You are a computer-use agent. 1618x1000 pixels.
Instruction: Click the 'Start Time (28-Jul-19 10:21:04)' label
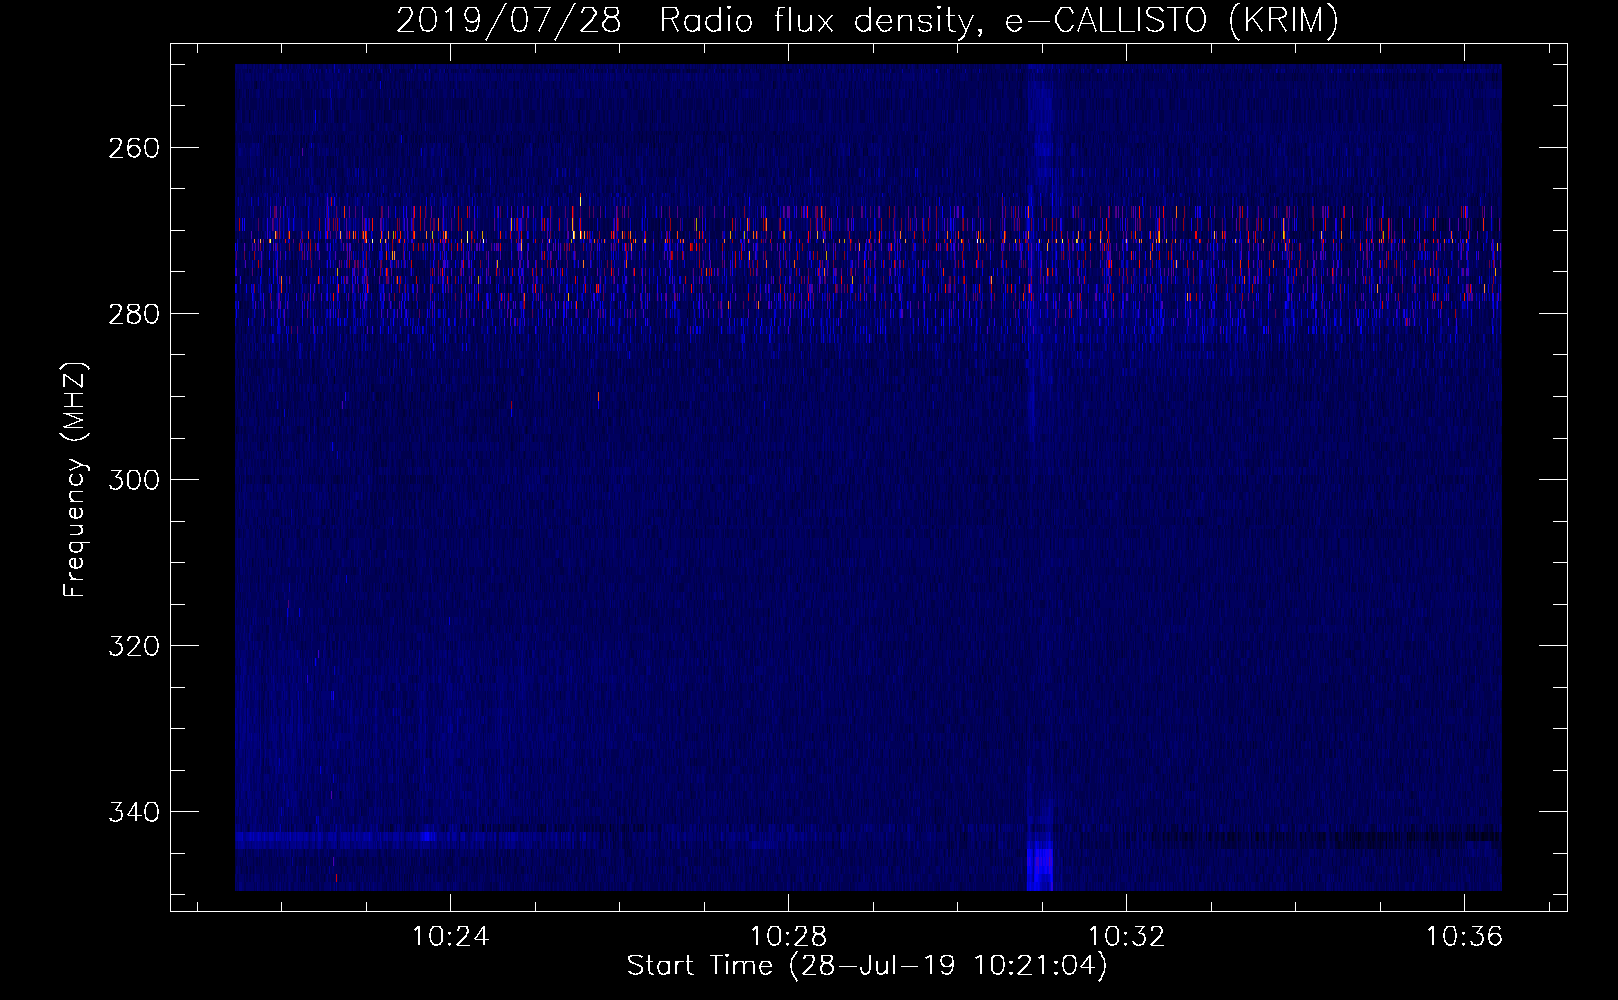(867, 966)
